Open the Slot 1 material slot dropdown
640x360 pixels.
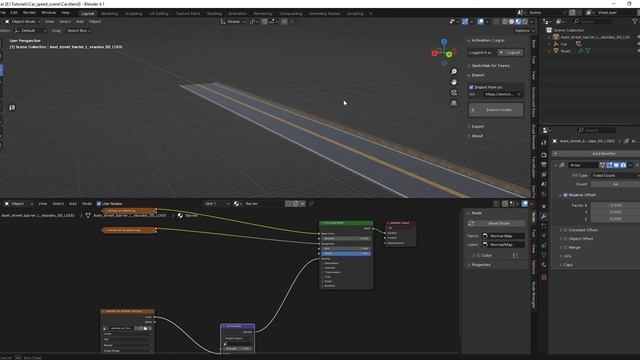coord(217,204)
